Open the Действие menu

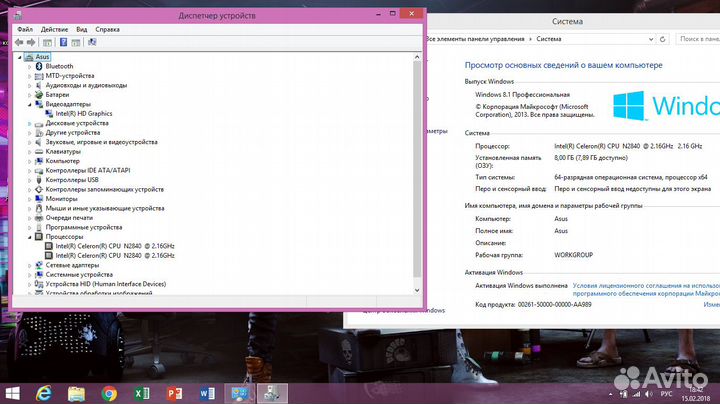[54, 29]
